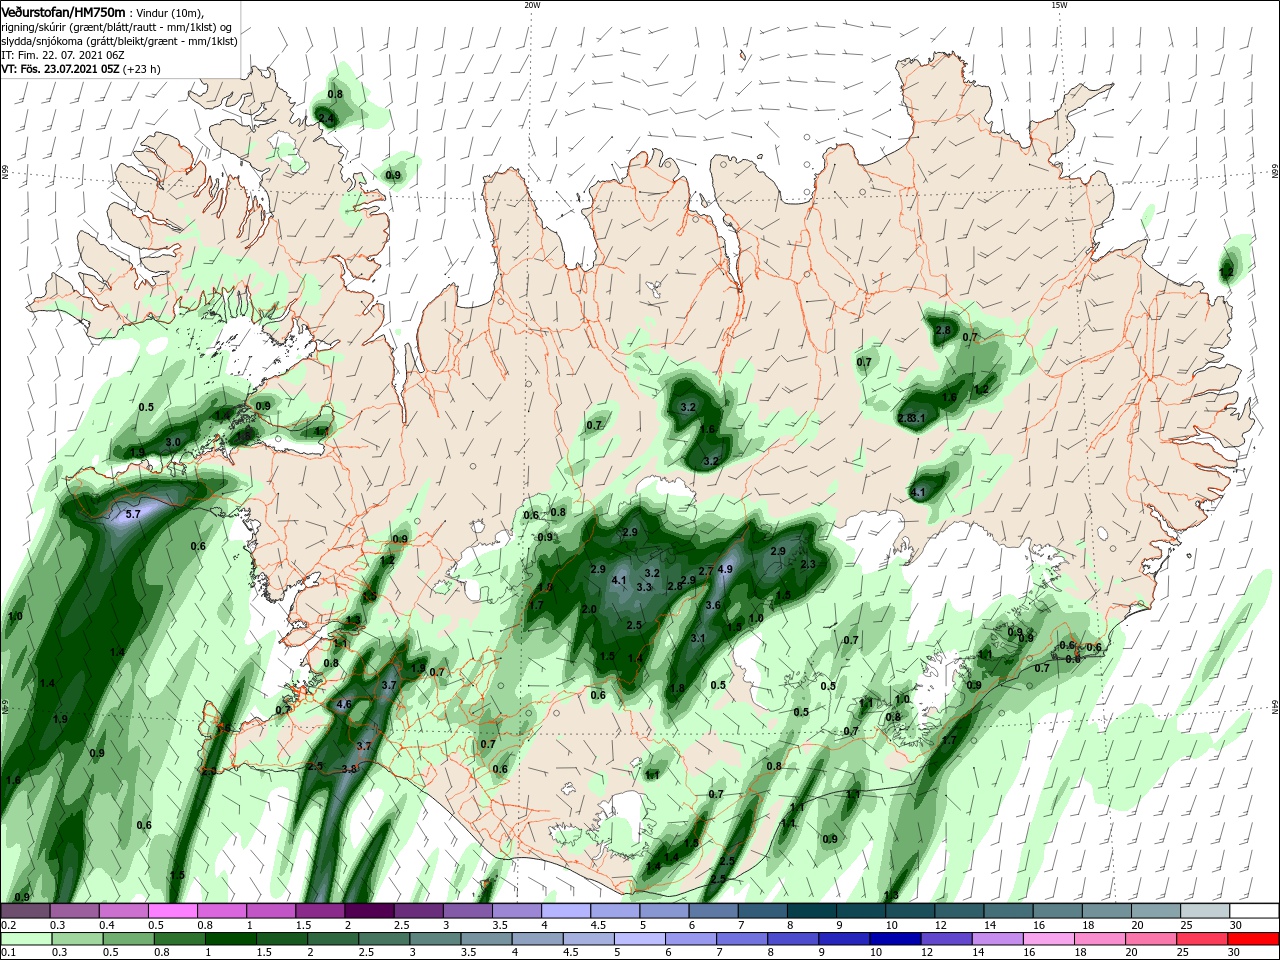Click the 3.8 precipitation value on map
Screen dimensions: 1280x960
349,769
